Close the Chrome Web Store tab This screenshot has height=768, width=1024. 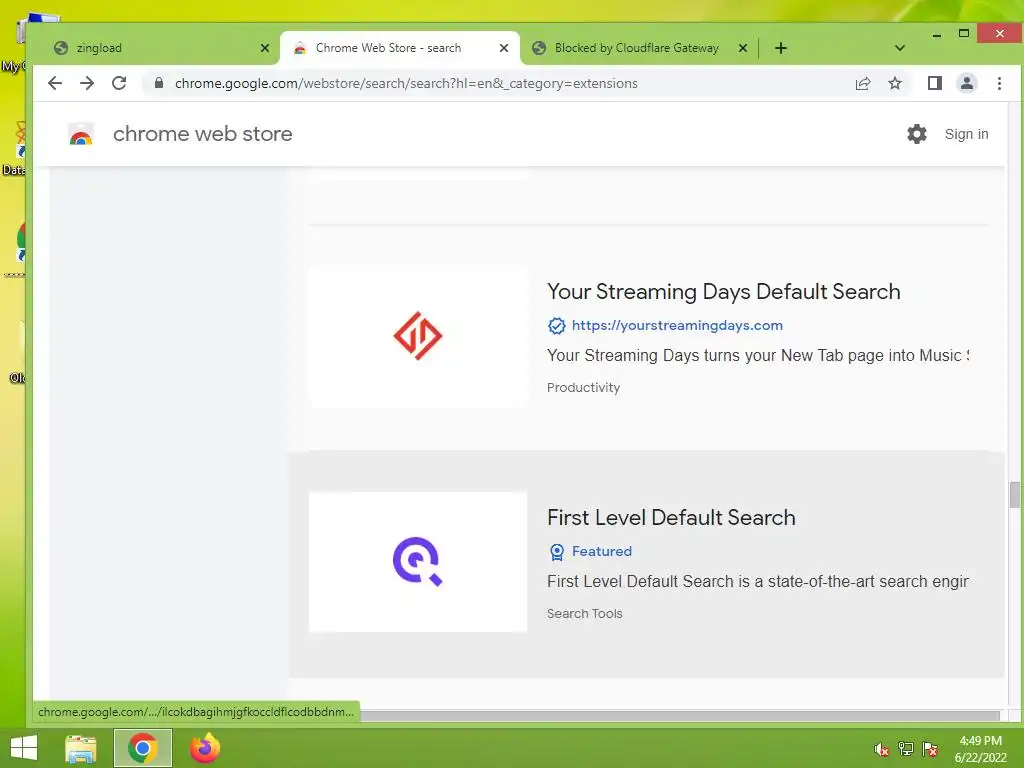pyautogui.click(x=504, y=48)
